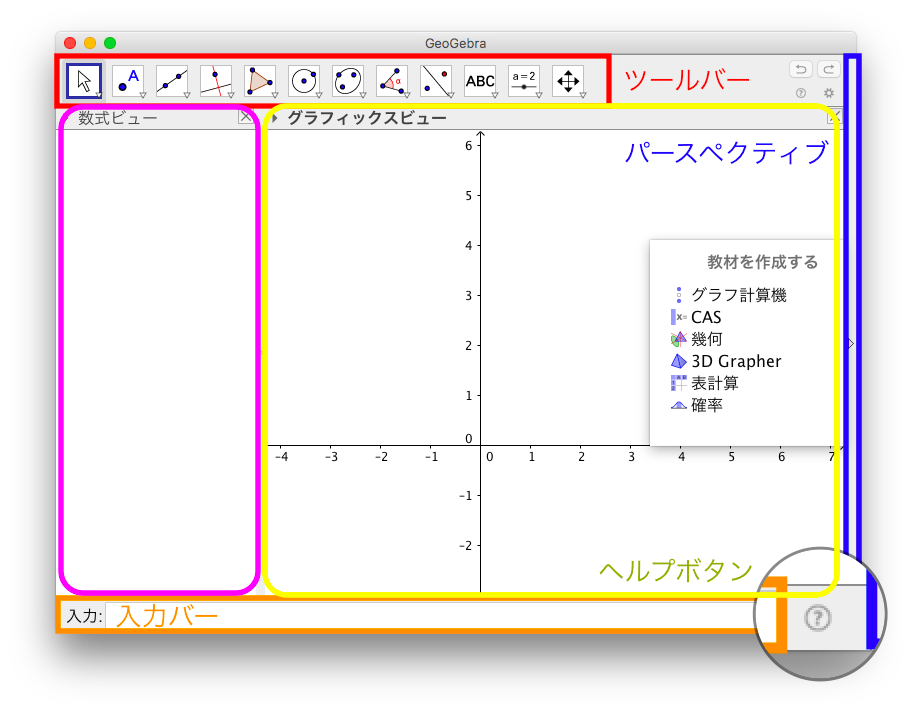912x712 pixels.
Task: Click the 教材を作成する link
Action: [762, 262]
